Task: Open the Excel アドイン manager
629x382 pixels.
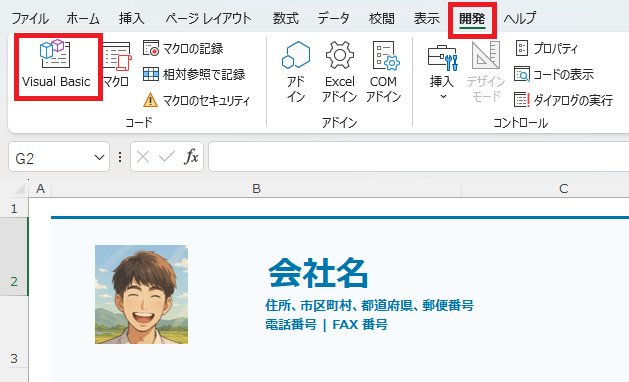Action: (x=339, y=71)
